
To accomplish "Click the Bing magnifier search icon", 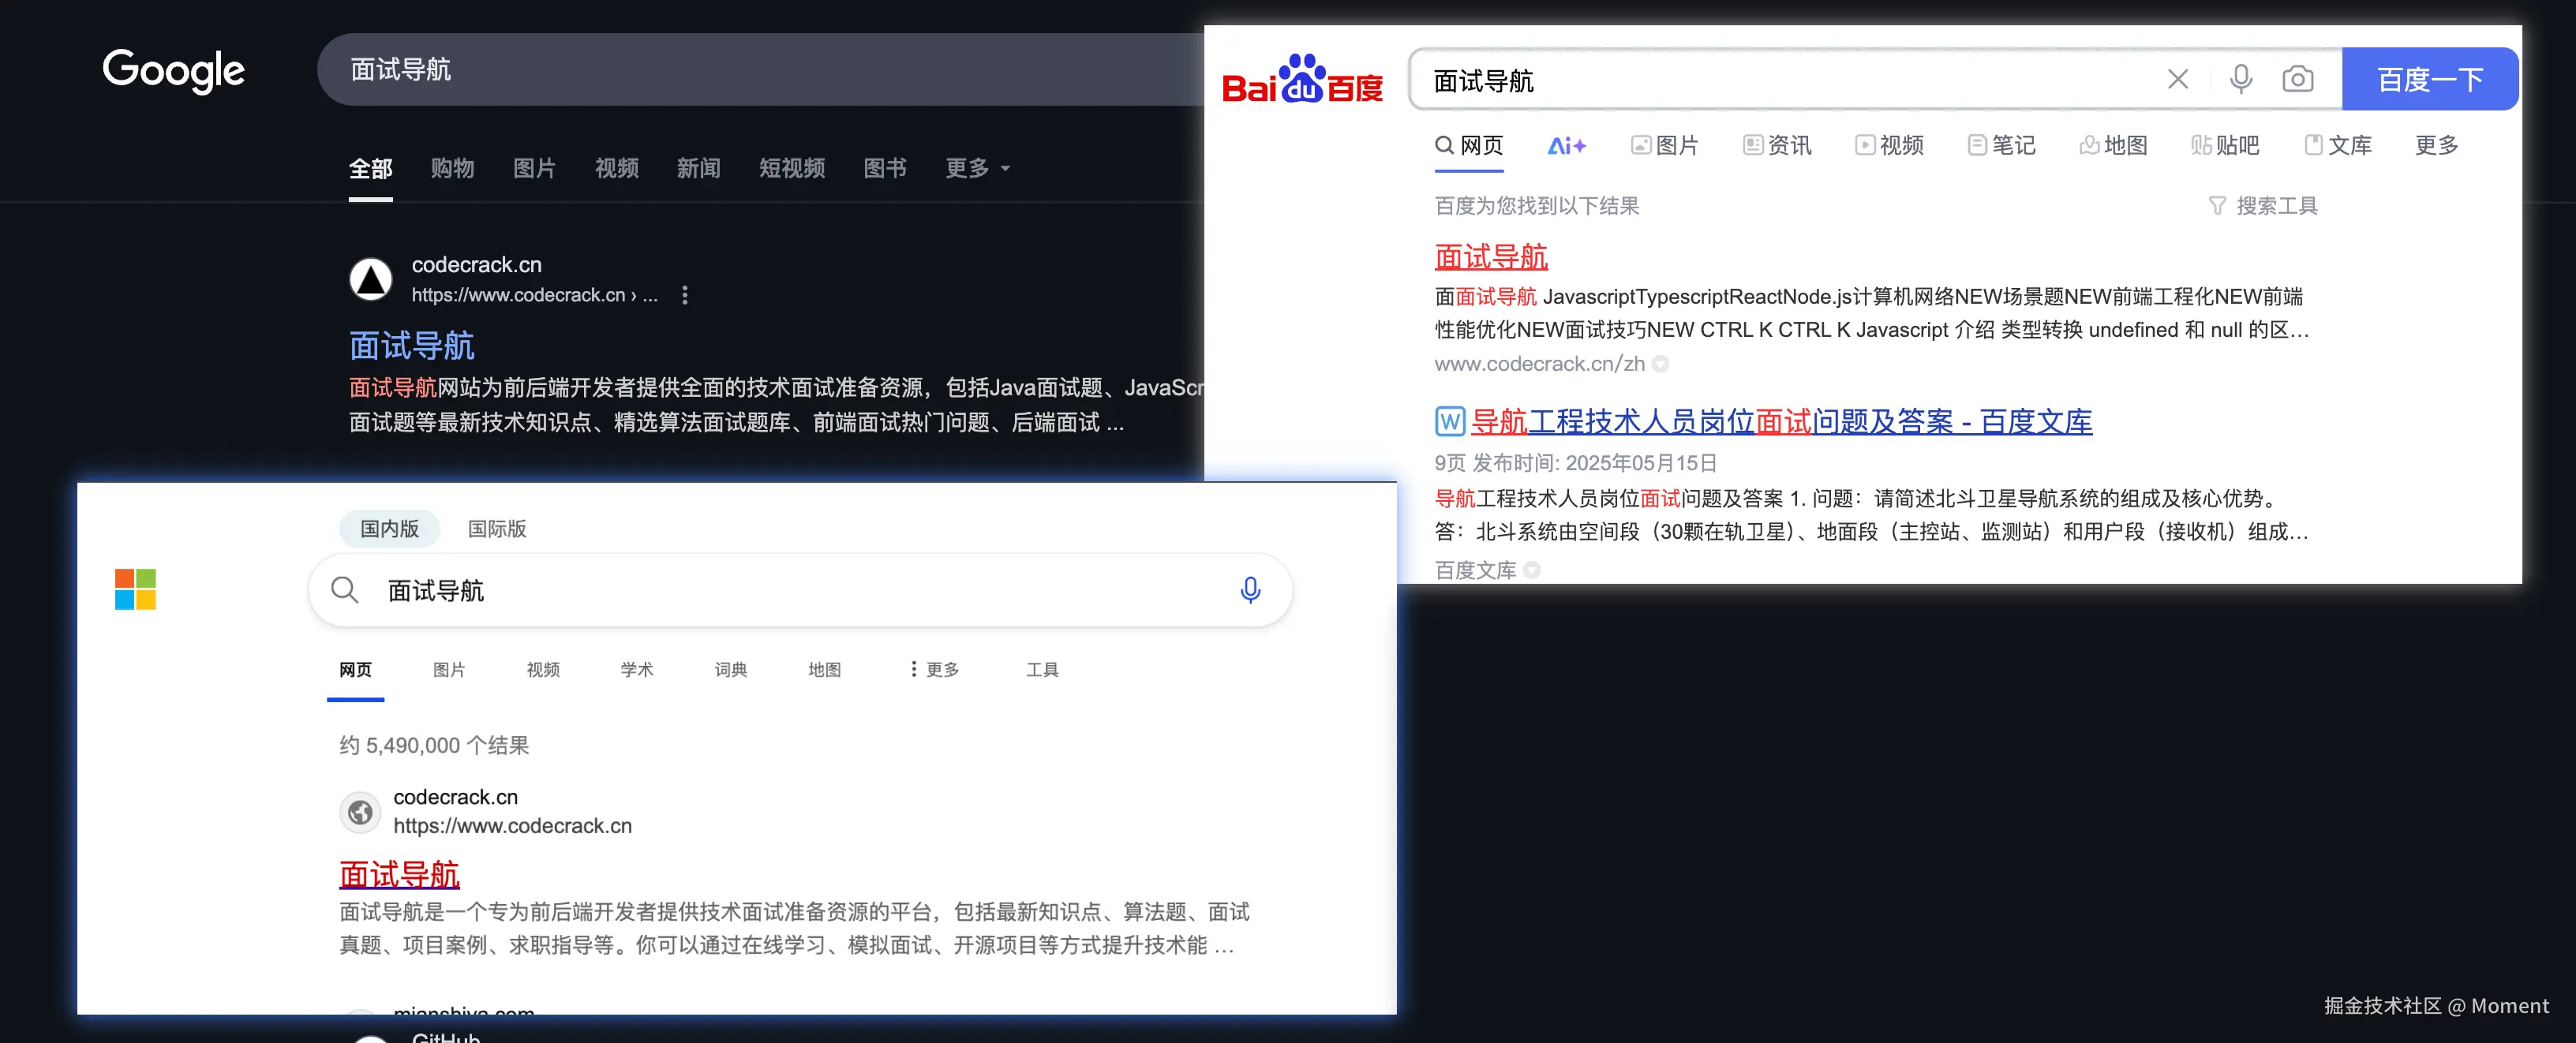I will tap(344, 590).
